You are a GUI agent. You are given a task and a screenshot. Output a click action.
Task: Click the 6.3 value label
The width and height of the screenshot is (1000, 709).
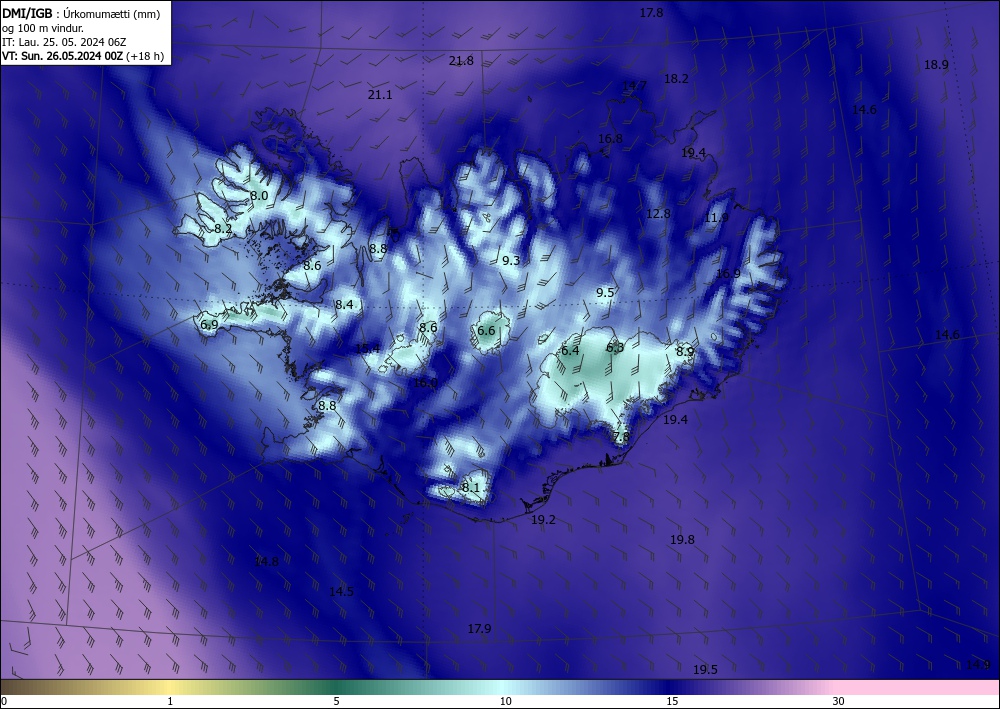[615, 347]
